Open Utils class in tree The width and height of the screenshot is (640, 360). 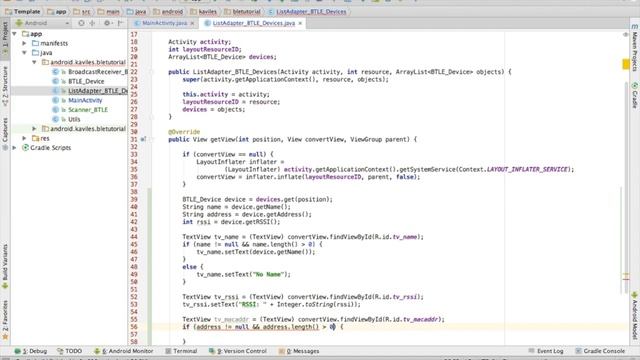(74, 119)
